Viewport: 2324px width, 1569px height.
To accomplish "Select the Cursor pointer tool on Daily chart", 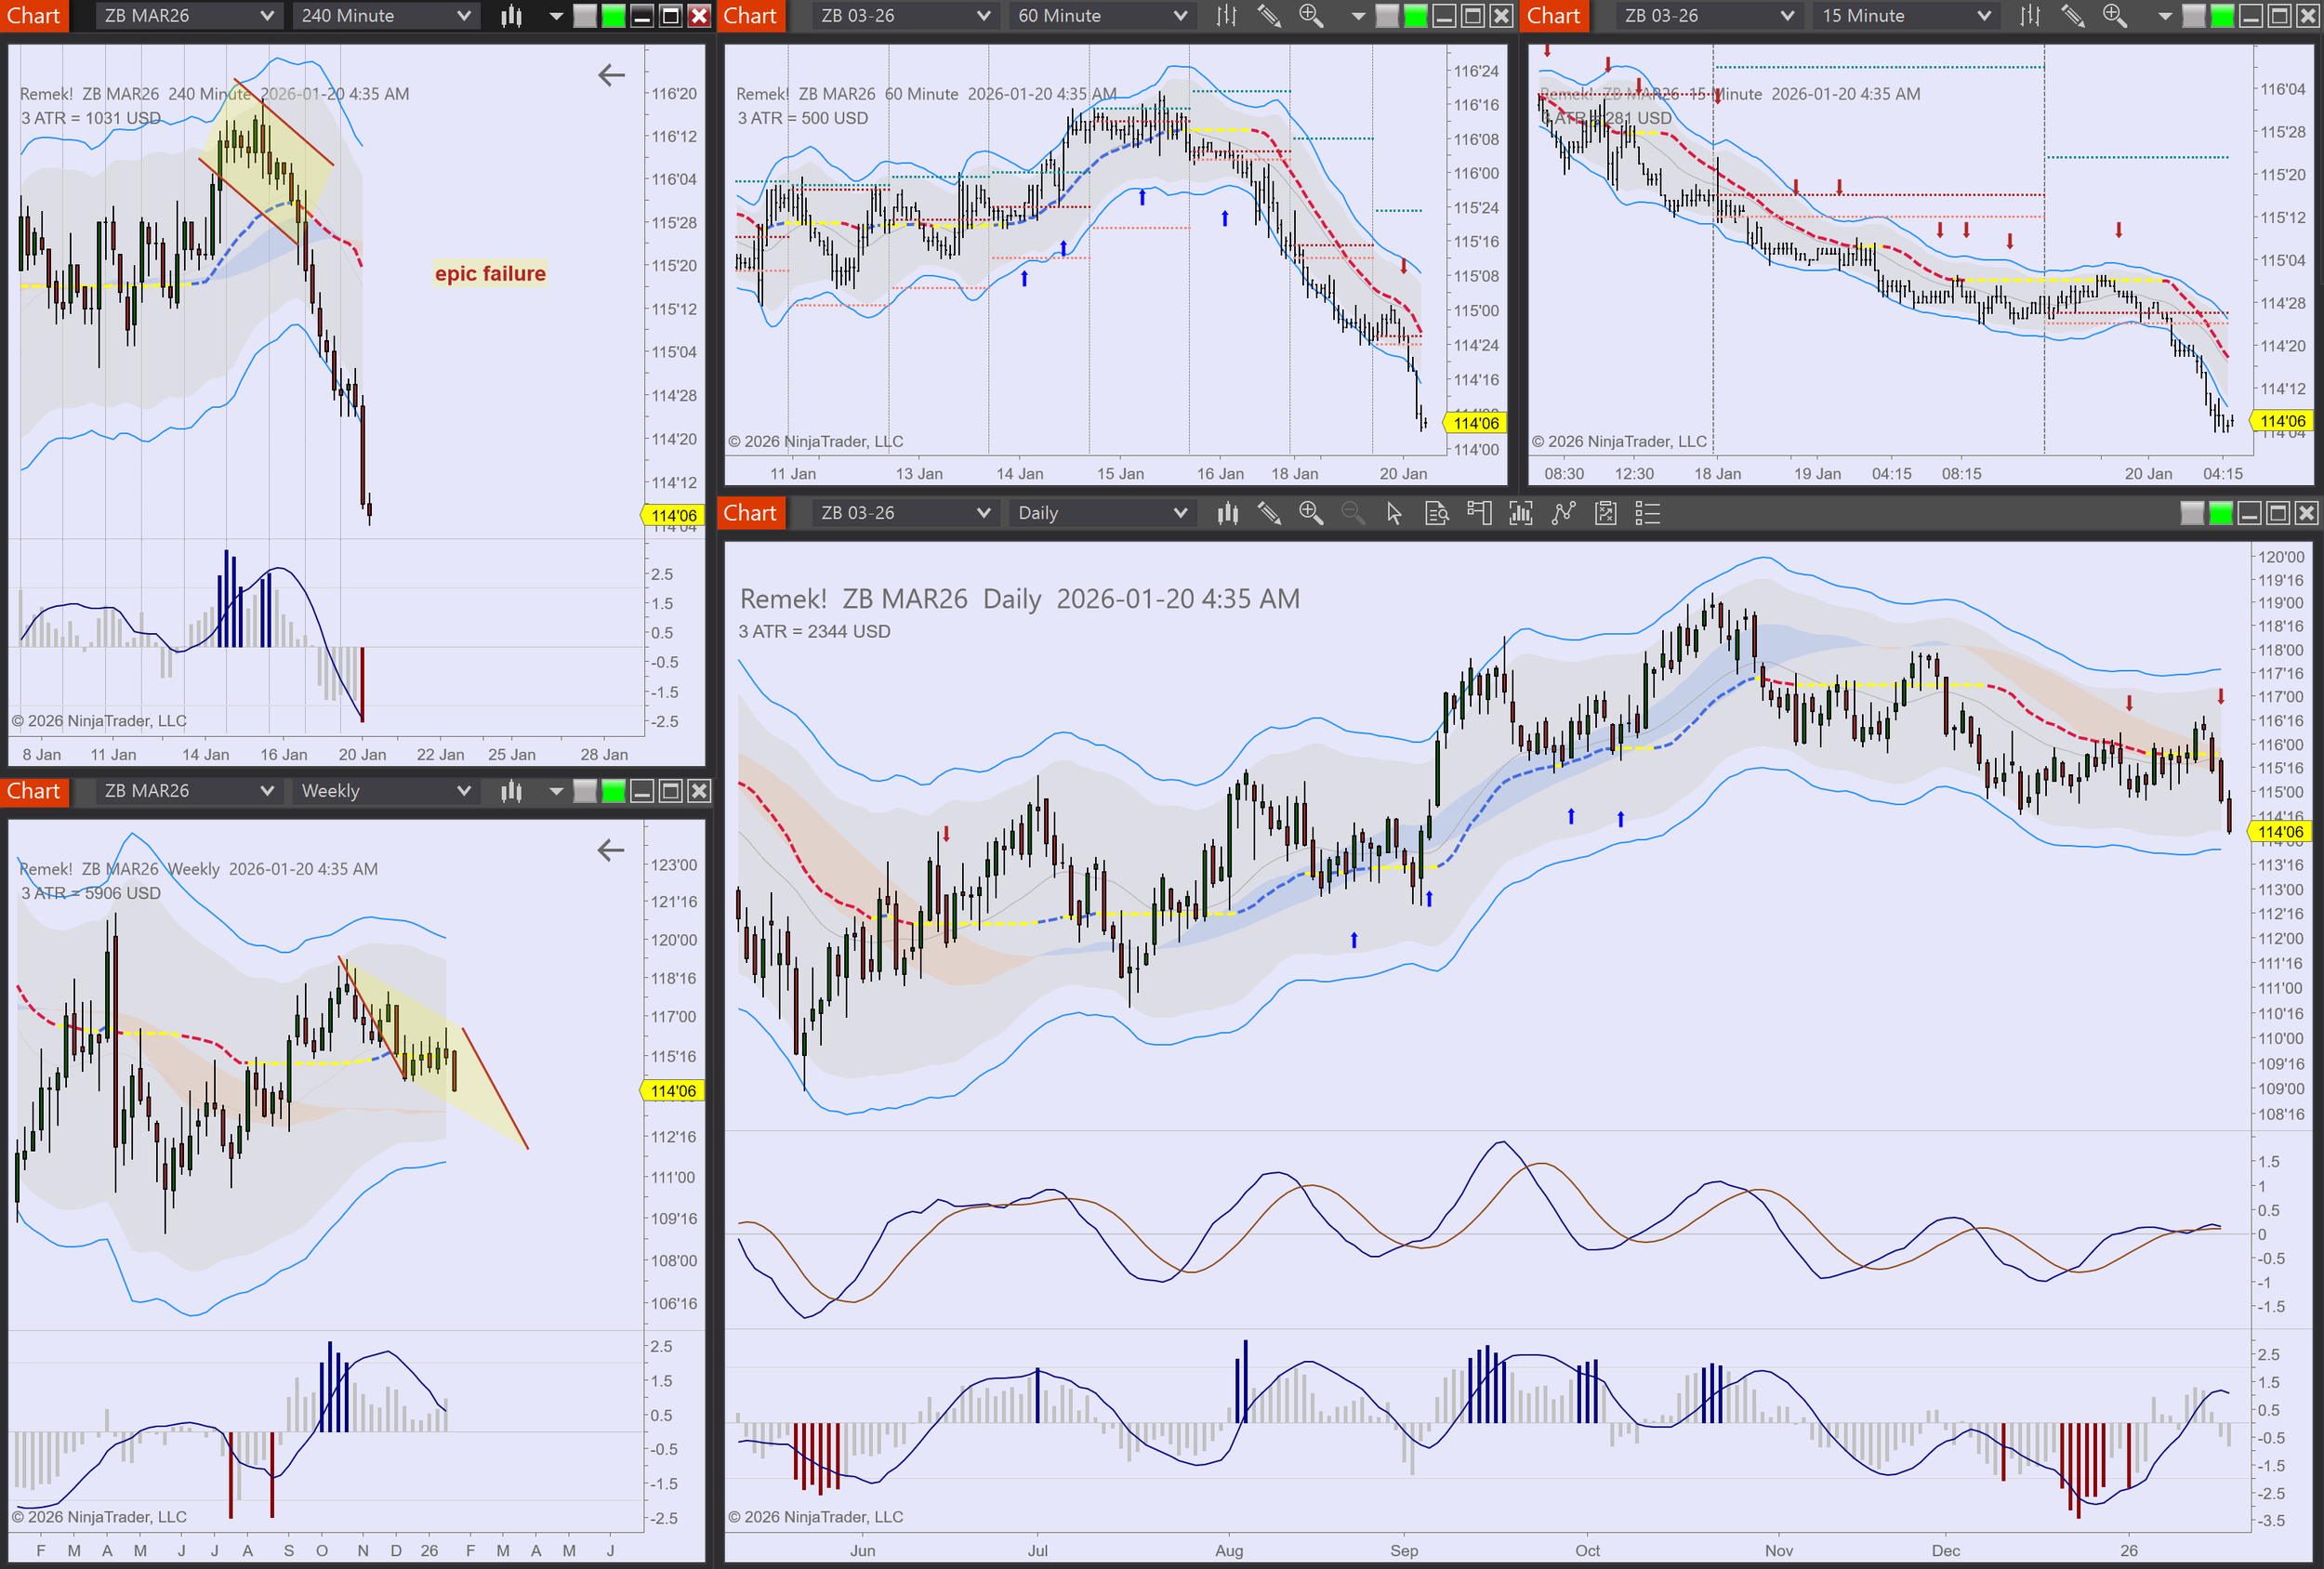I will coord(1392,513).
